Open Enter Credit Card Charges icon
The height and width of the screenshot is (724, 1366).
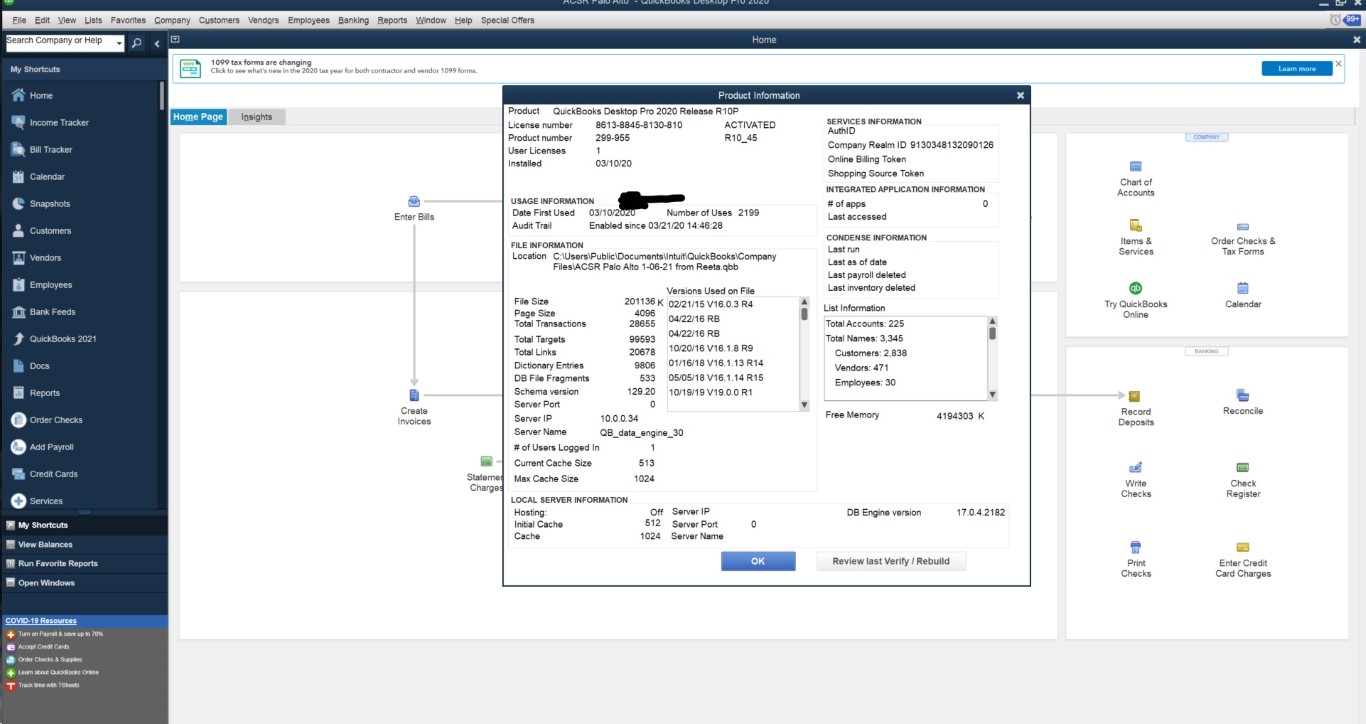point(1243,548)
